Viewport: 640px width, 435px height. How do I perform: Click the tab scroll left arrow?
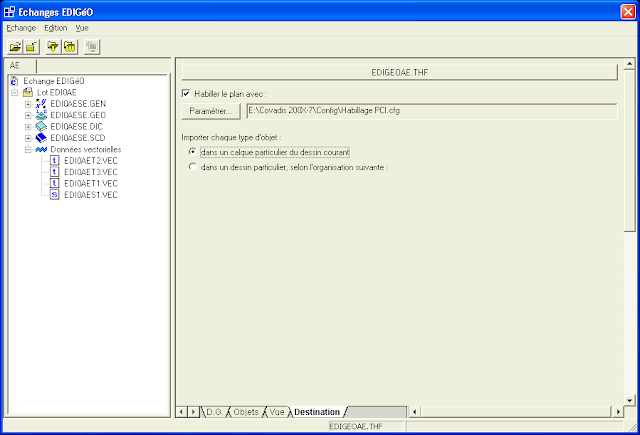coord(181,412)
